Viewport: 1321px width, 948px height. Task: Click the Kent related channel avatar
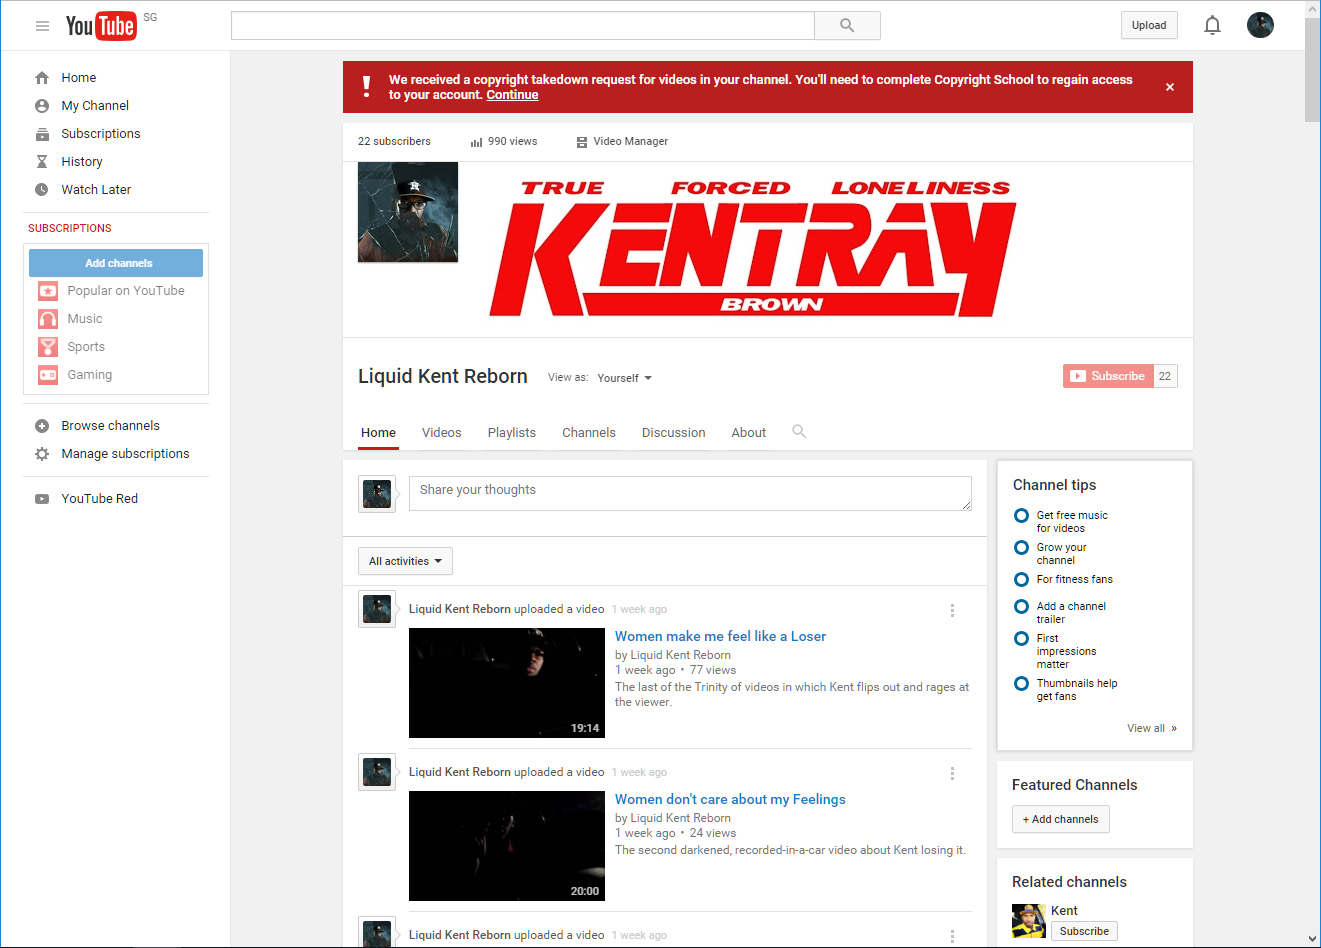(1028, 921)
